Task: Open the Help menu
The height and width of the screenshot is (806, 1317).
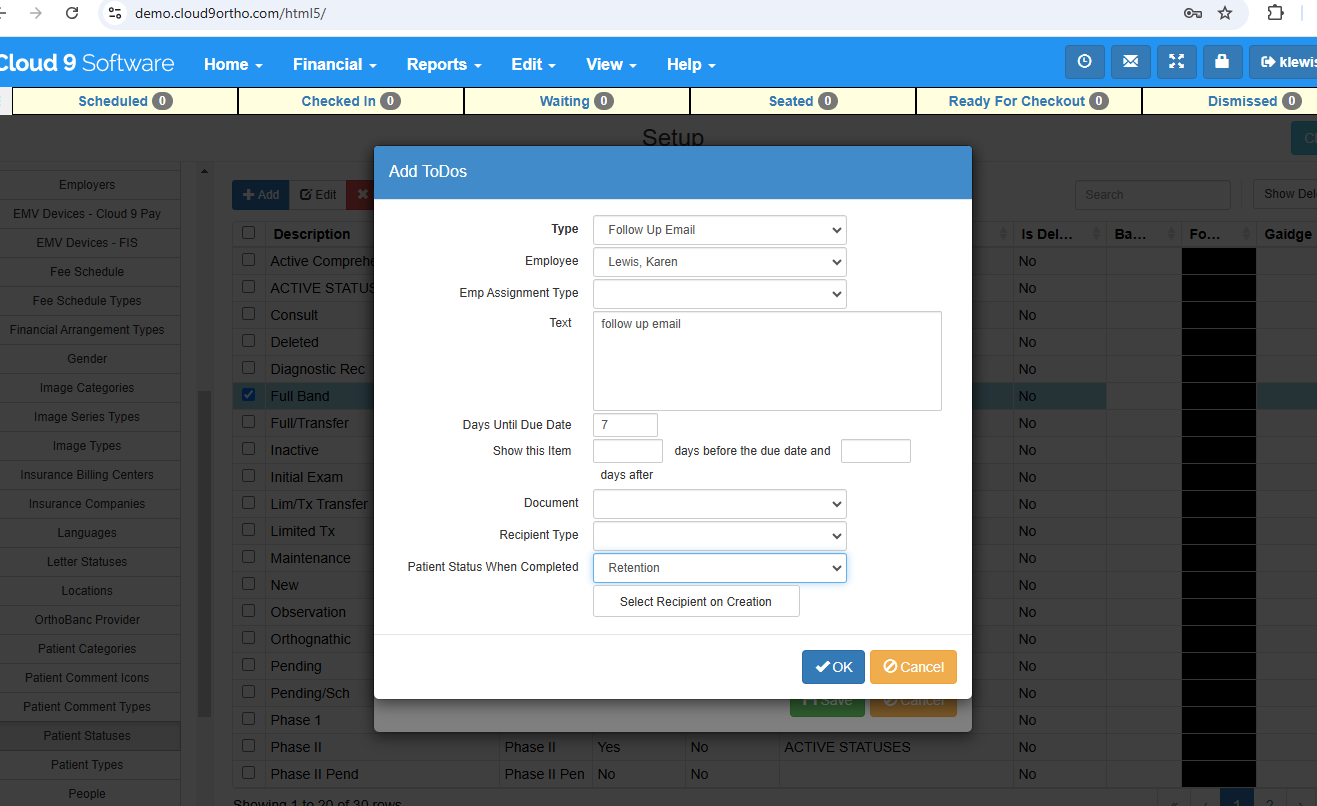Action: [x=691, y=64]
